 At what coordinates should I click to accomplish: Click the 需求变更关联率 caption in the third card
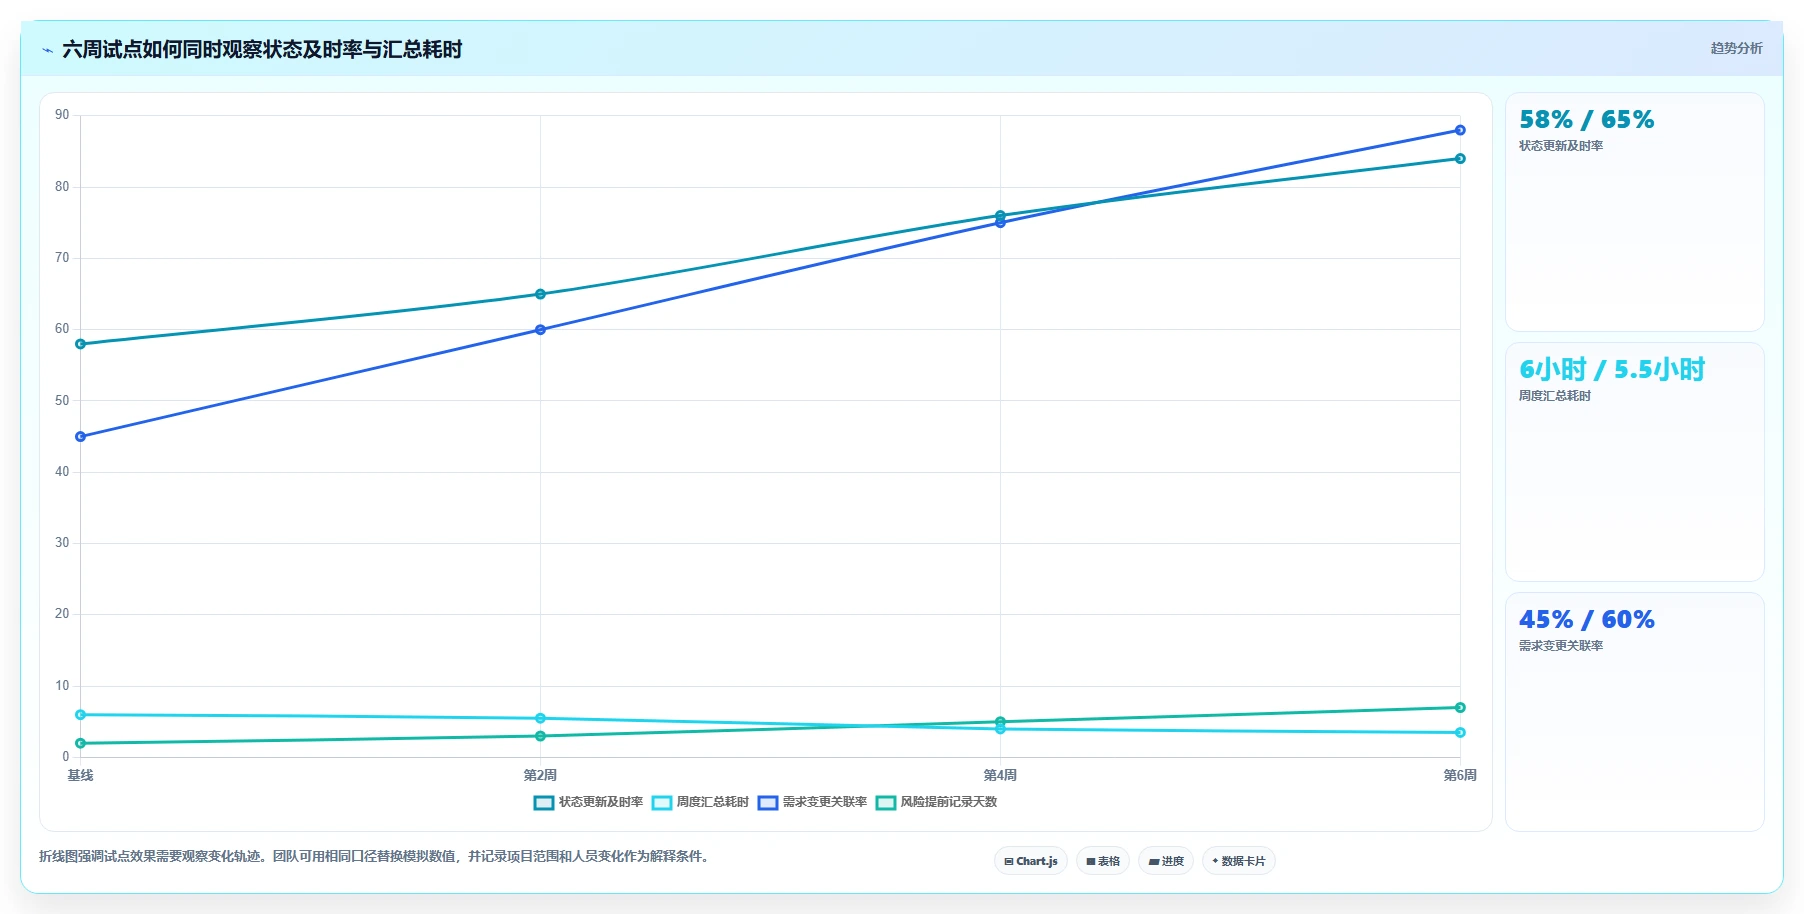pyautogui.click(x=1561, y=646)
